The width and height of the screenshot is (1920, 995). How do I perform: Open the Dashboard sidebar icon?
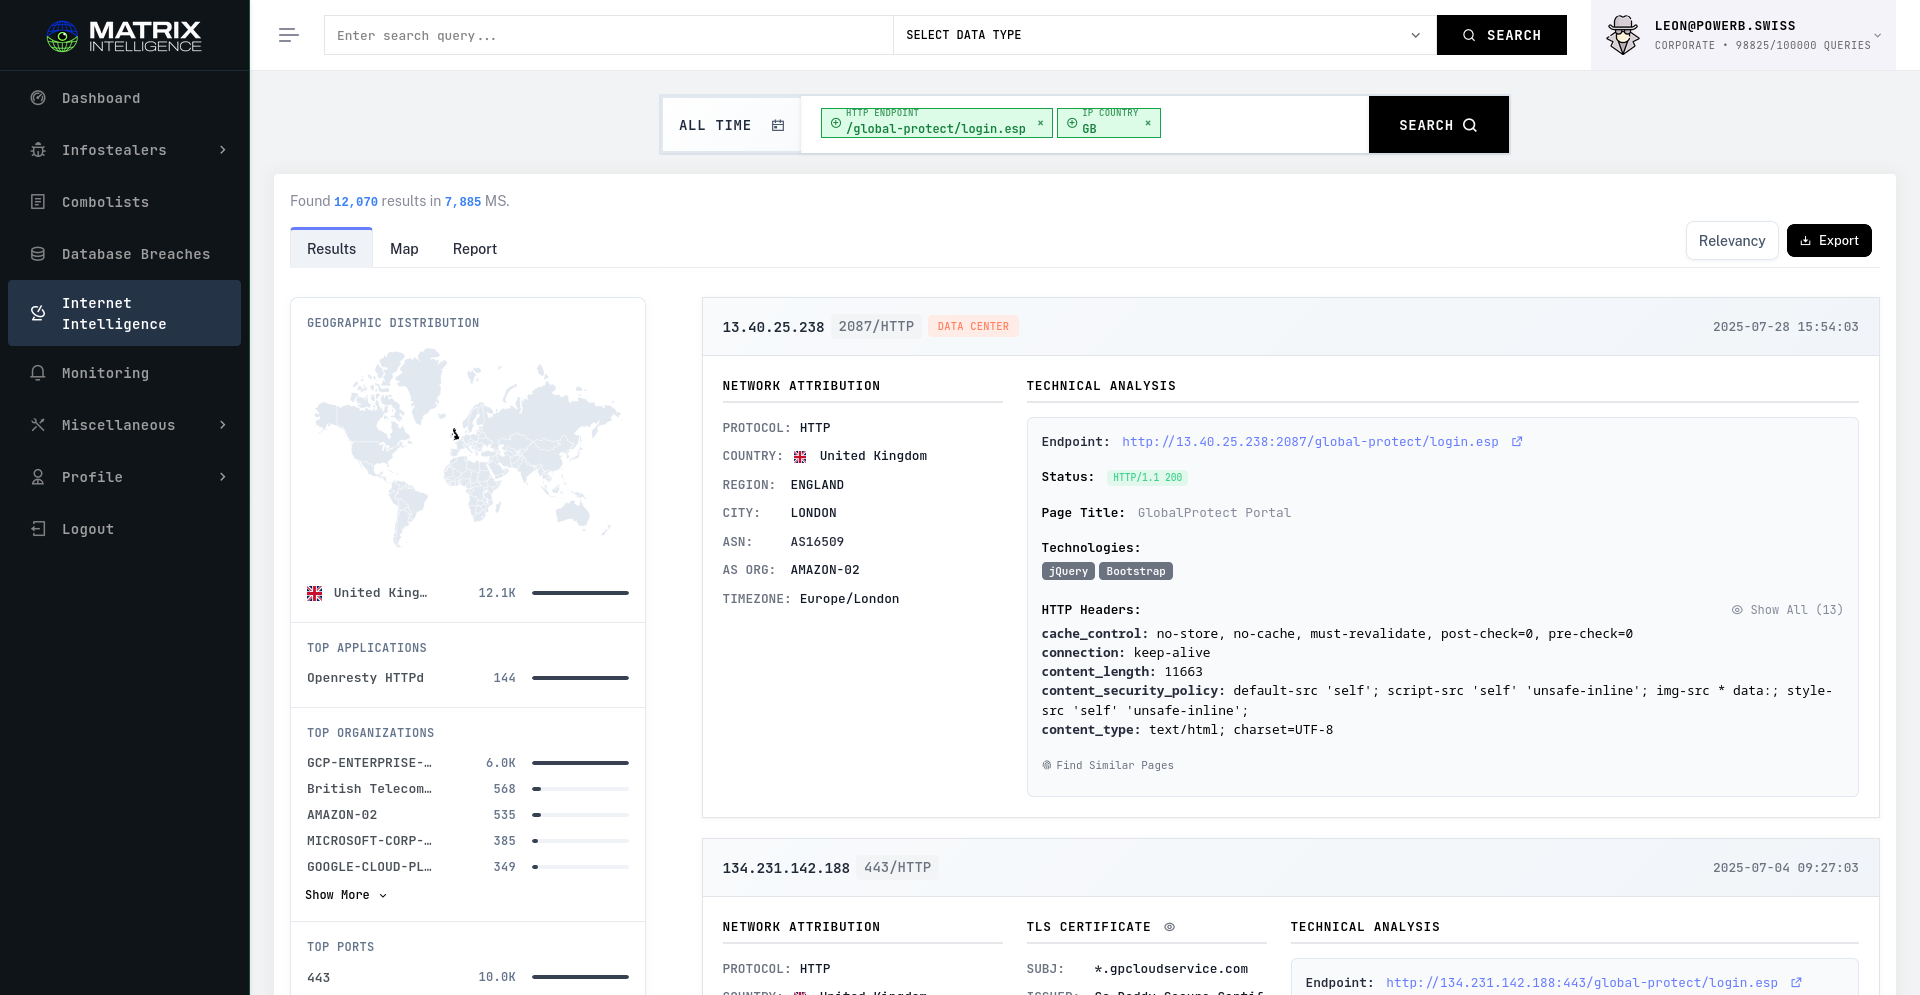click(38, 98)
